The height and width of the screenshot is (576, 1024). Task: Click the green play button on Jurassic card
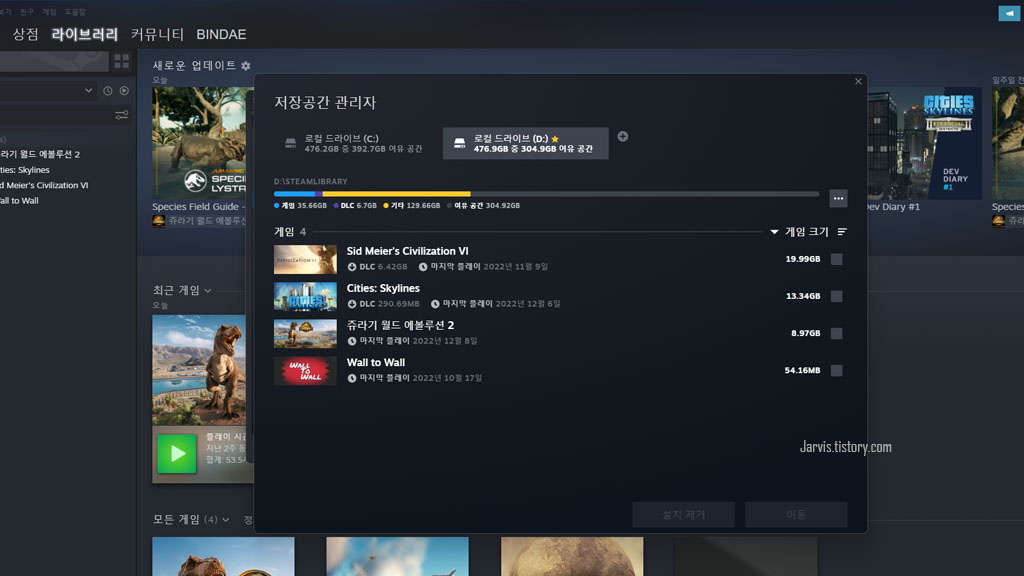click(x=176, y=453)
